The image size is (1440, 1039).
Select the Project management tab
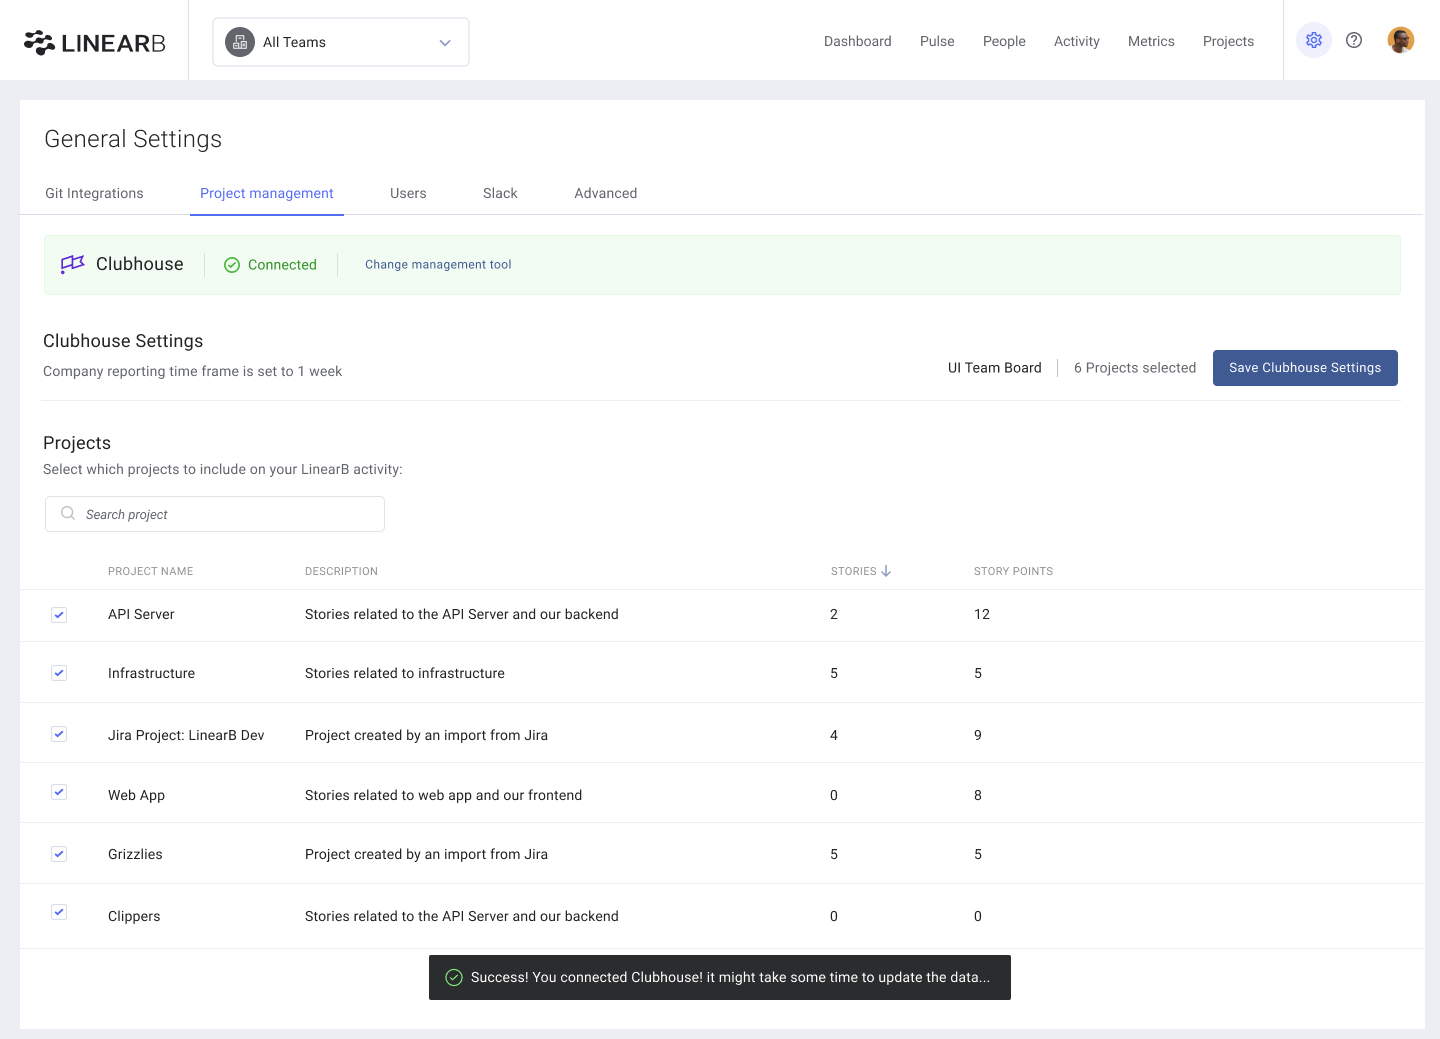pos(267,193)
